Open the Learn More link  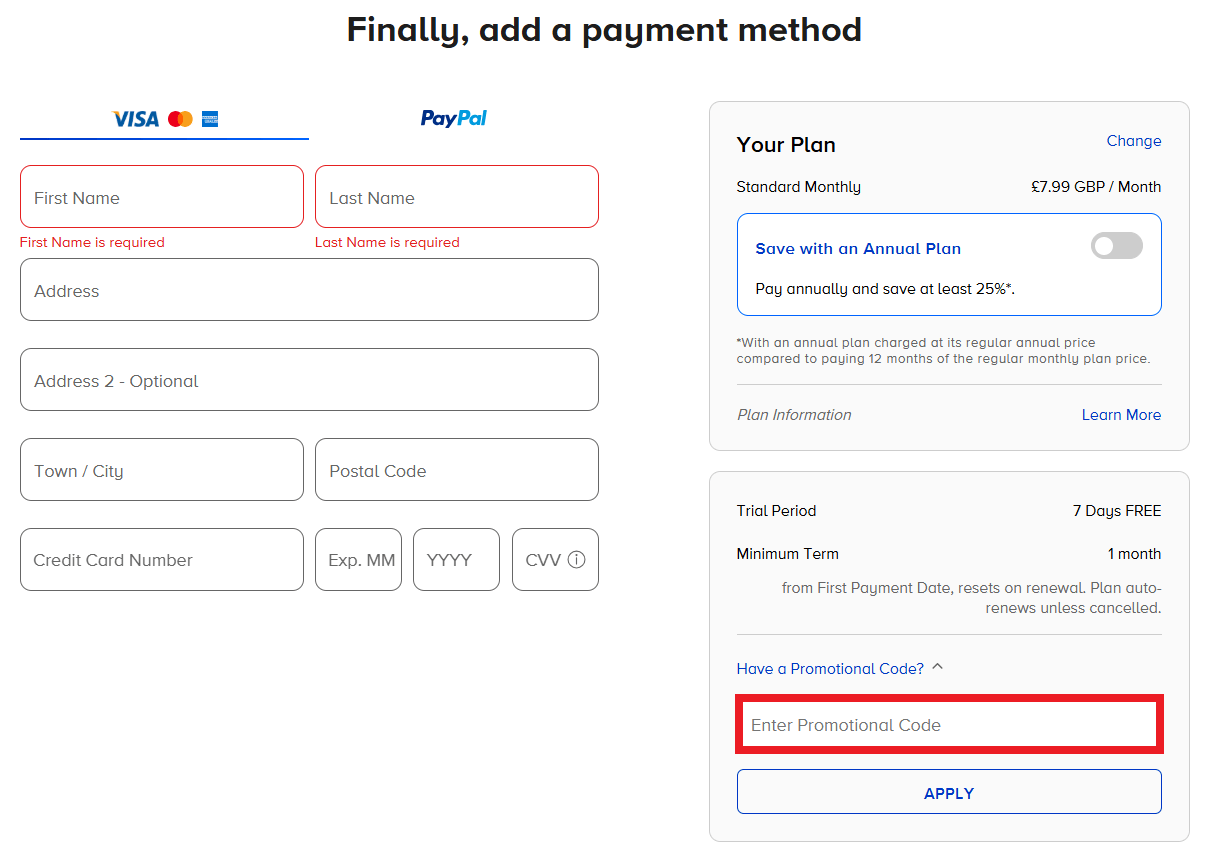point(1121,415)
